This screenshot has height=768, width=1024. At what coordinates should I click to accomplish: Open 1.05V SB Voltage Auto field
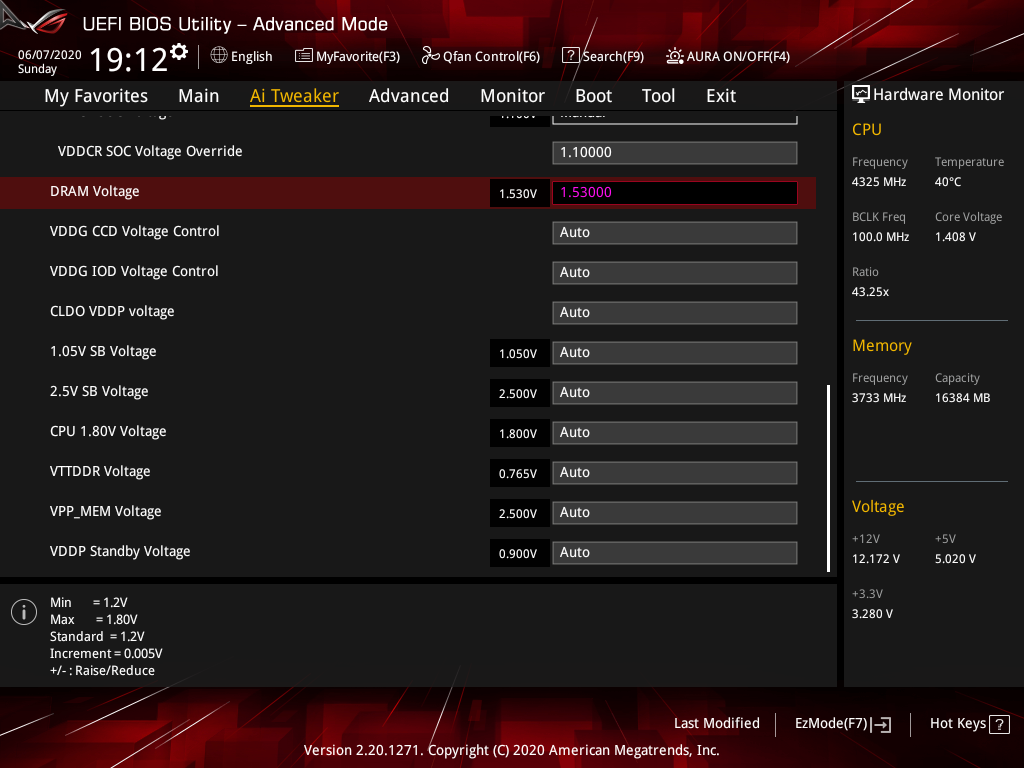[675, 353]
